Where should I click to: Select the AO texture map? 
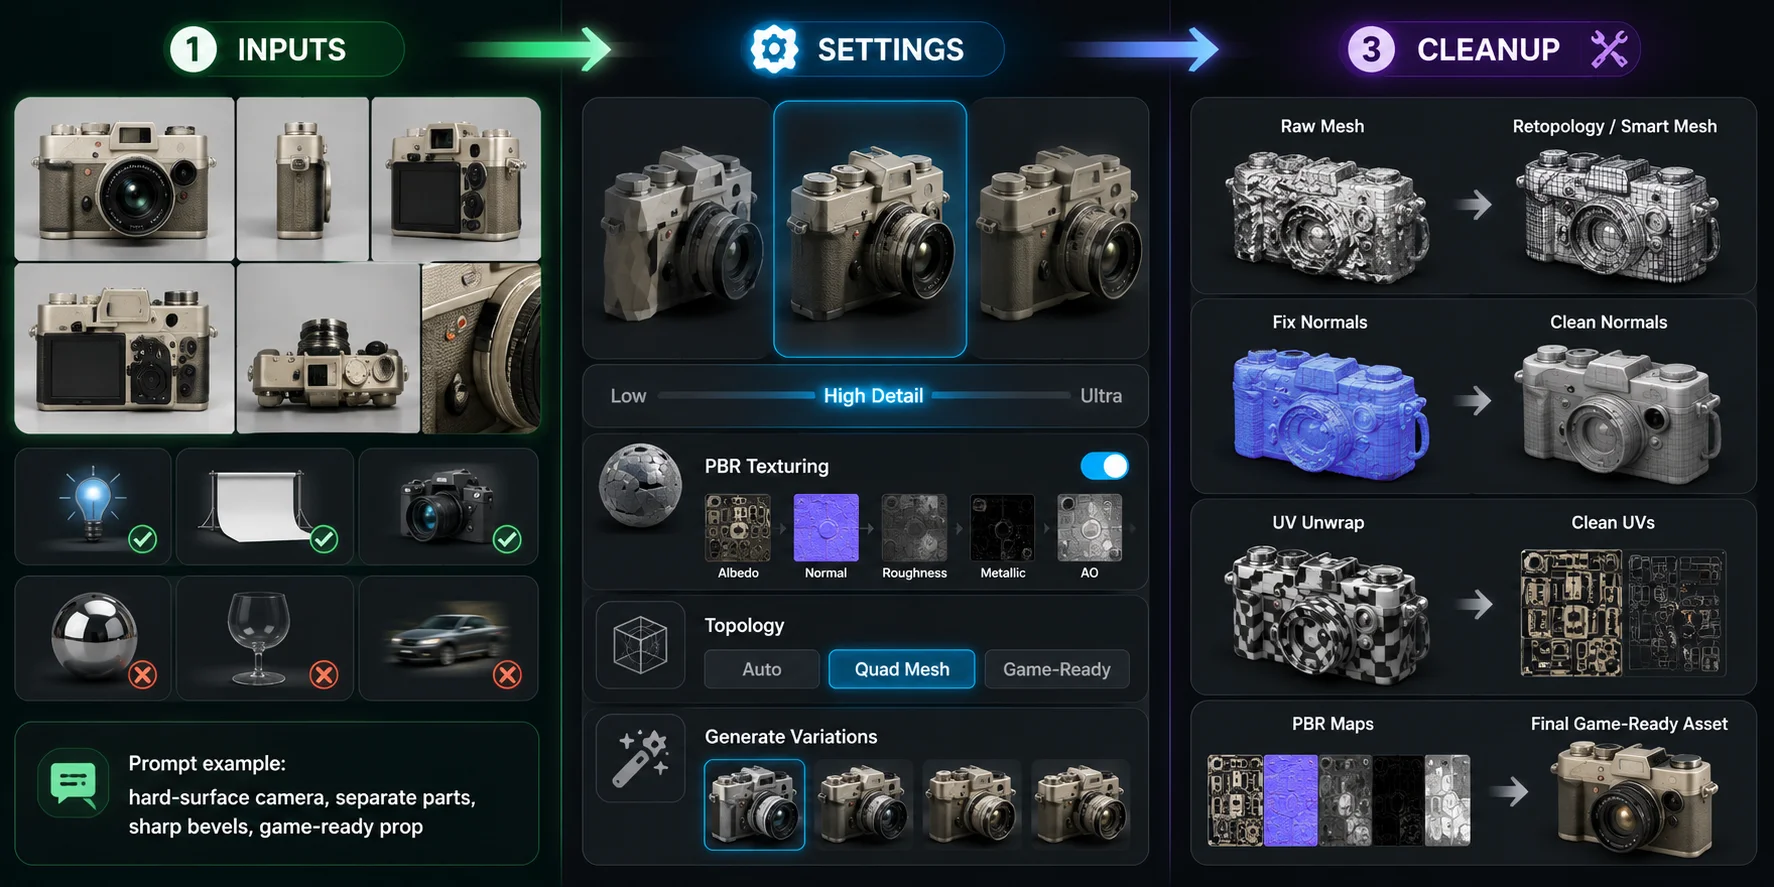[x=1090, y=528]
